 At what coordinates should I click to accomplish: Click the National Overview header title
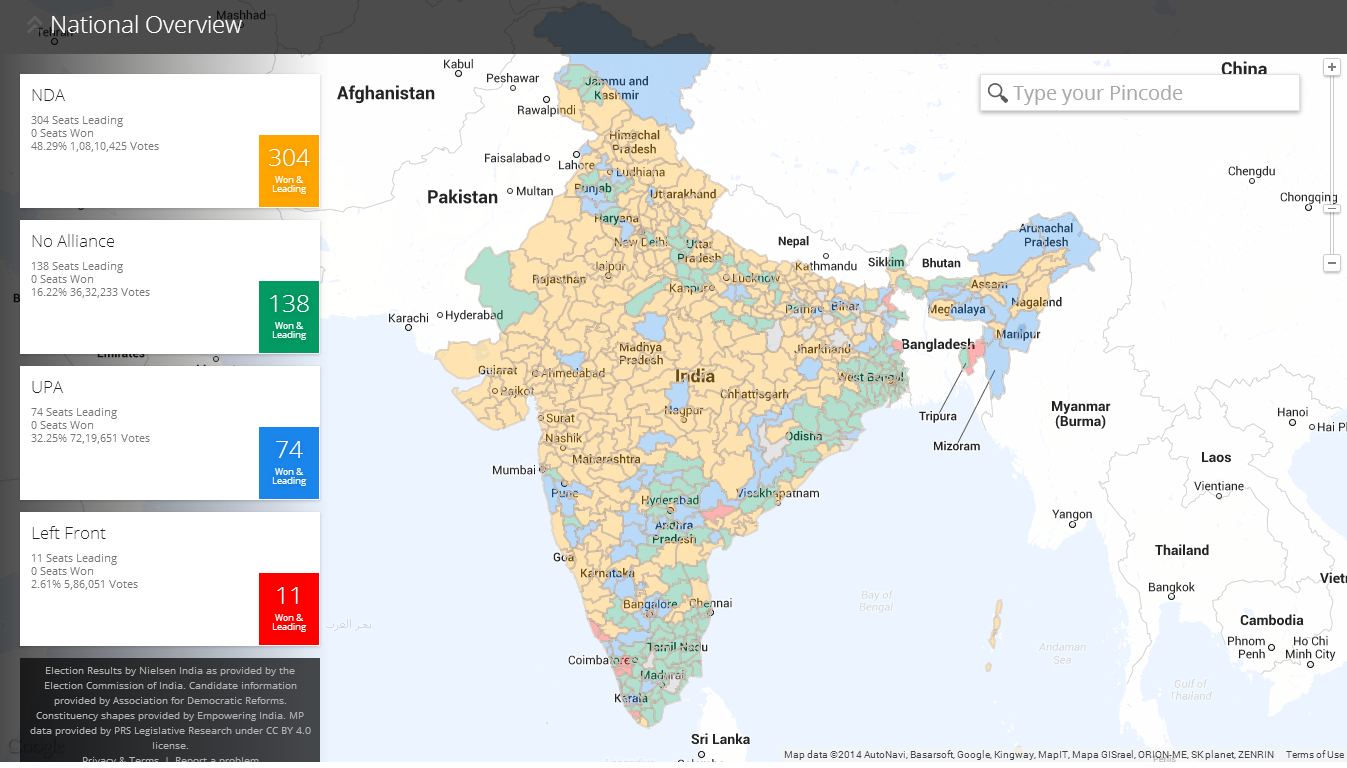click(x=146, y=25)
